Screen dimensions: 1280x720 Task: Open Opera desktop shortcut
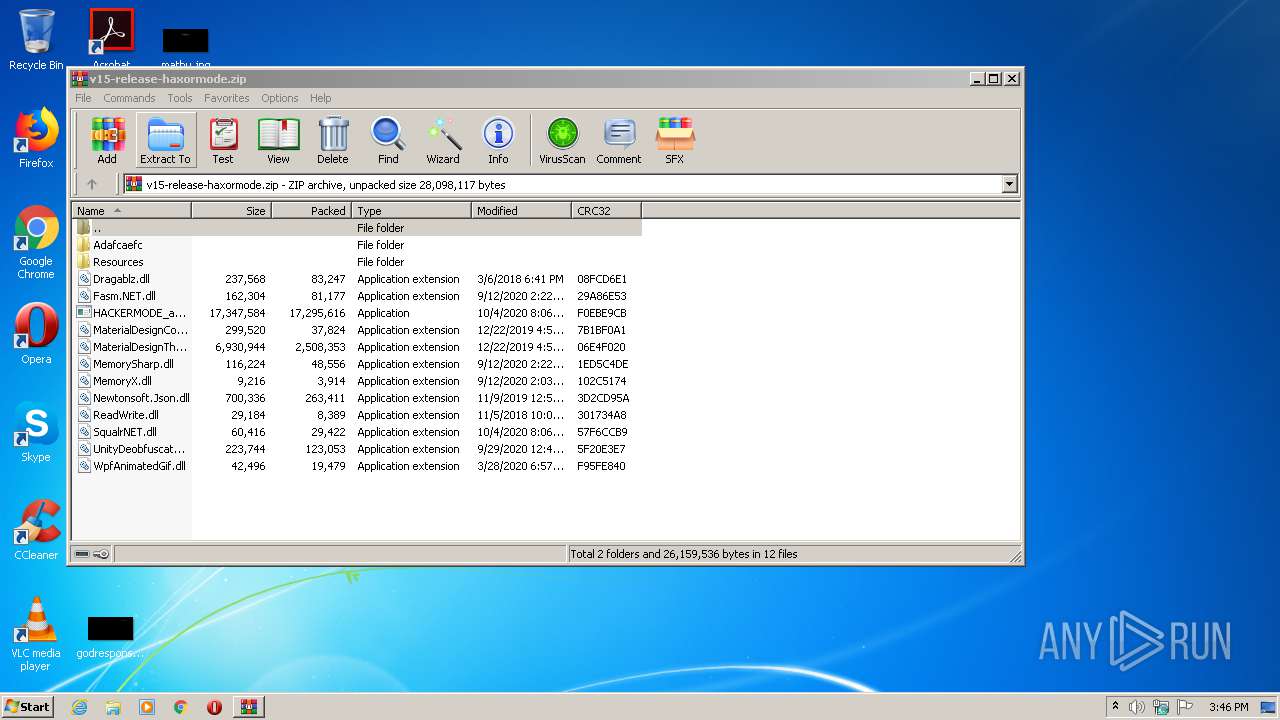(x=36, y=334)
